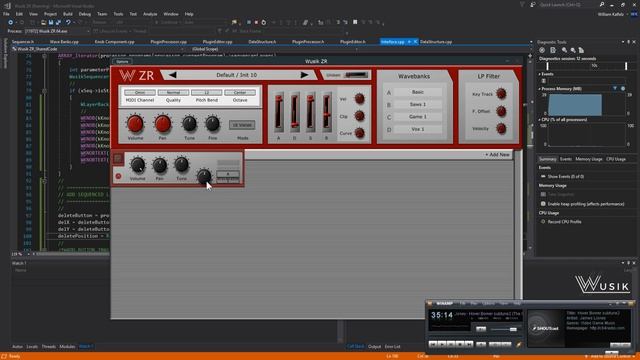Click the red round delete button on layer
This screenshot has height=360, width=640.
118,176
